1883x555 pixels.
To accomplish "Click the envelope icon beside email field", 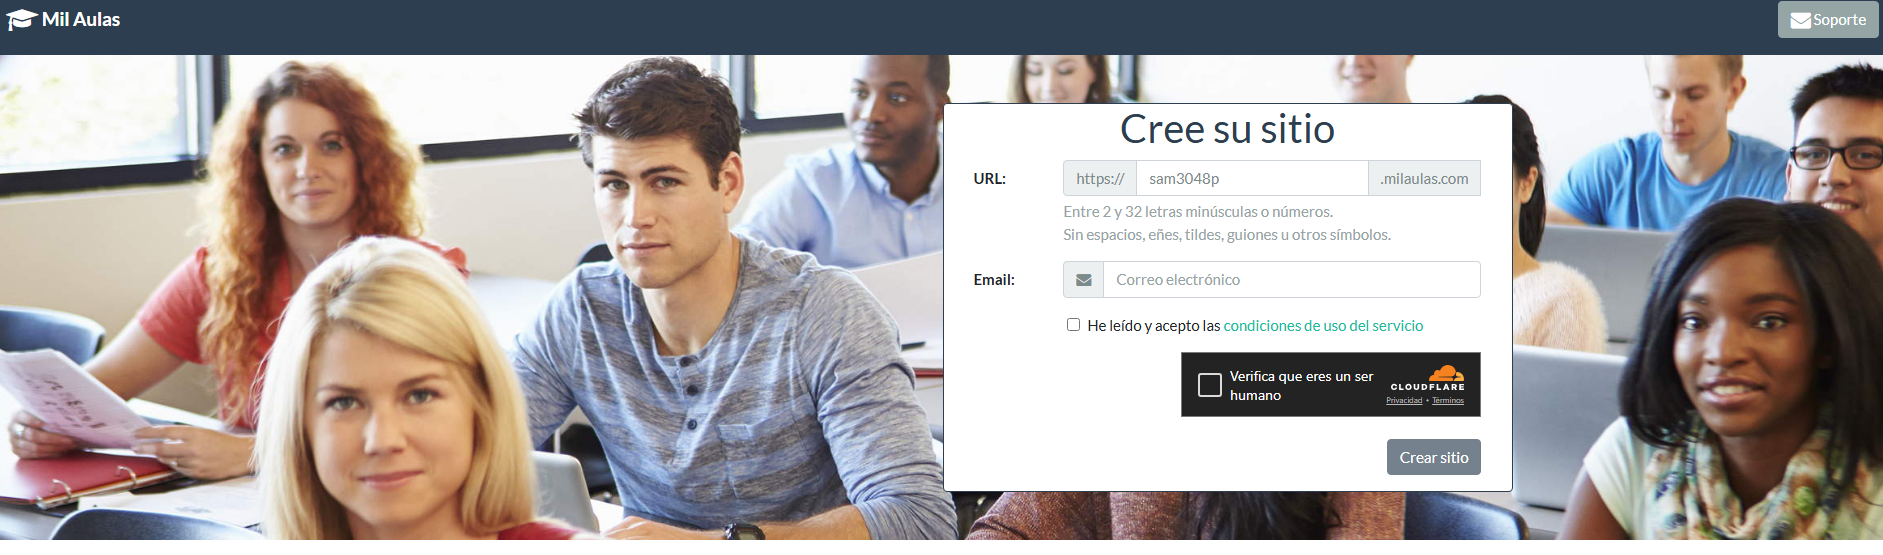I will click(x=1083, y=280).
